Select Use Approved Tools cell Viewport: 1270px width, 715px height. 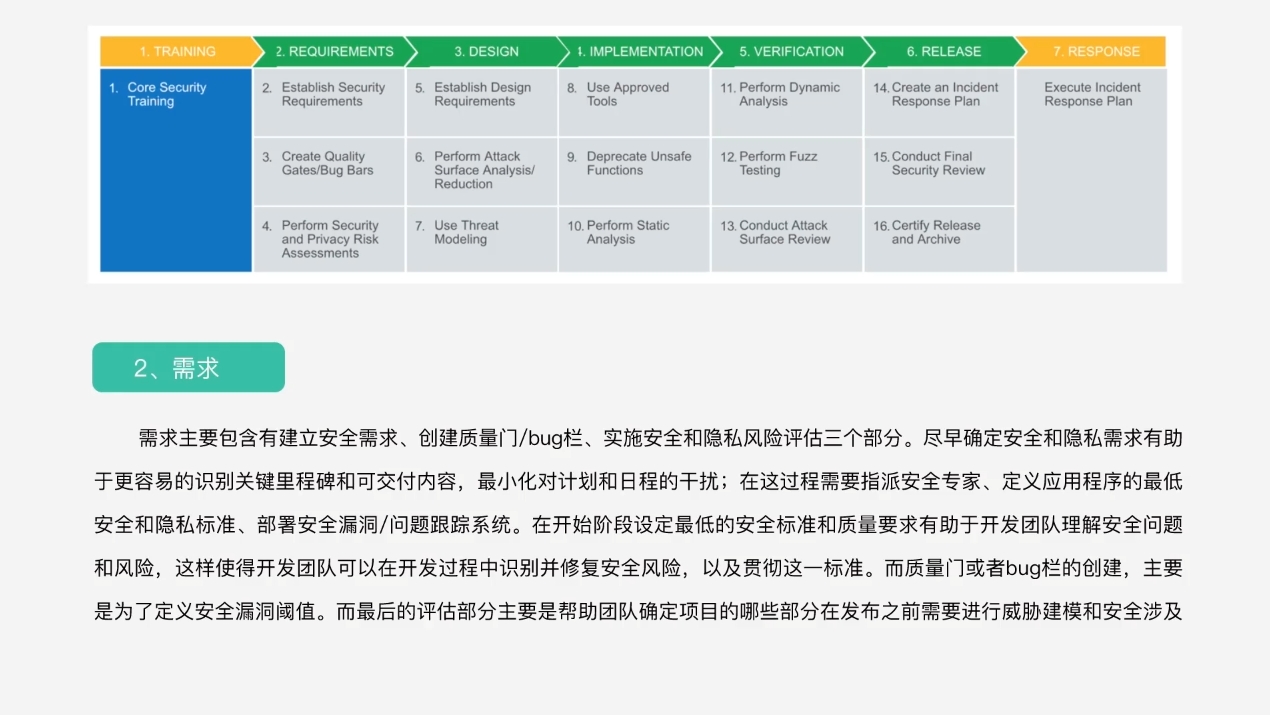pos(634,102)
